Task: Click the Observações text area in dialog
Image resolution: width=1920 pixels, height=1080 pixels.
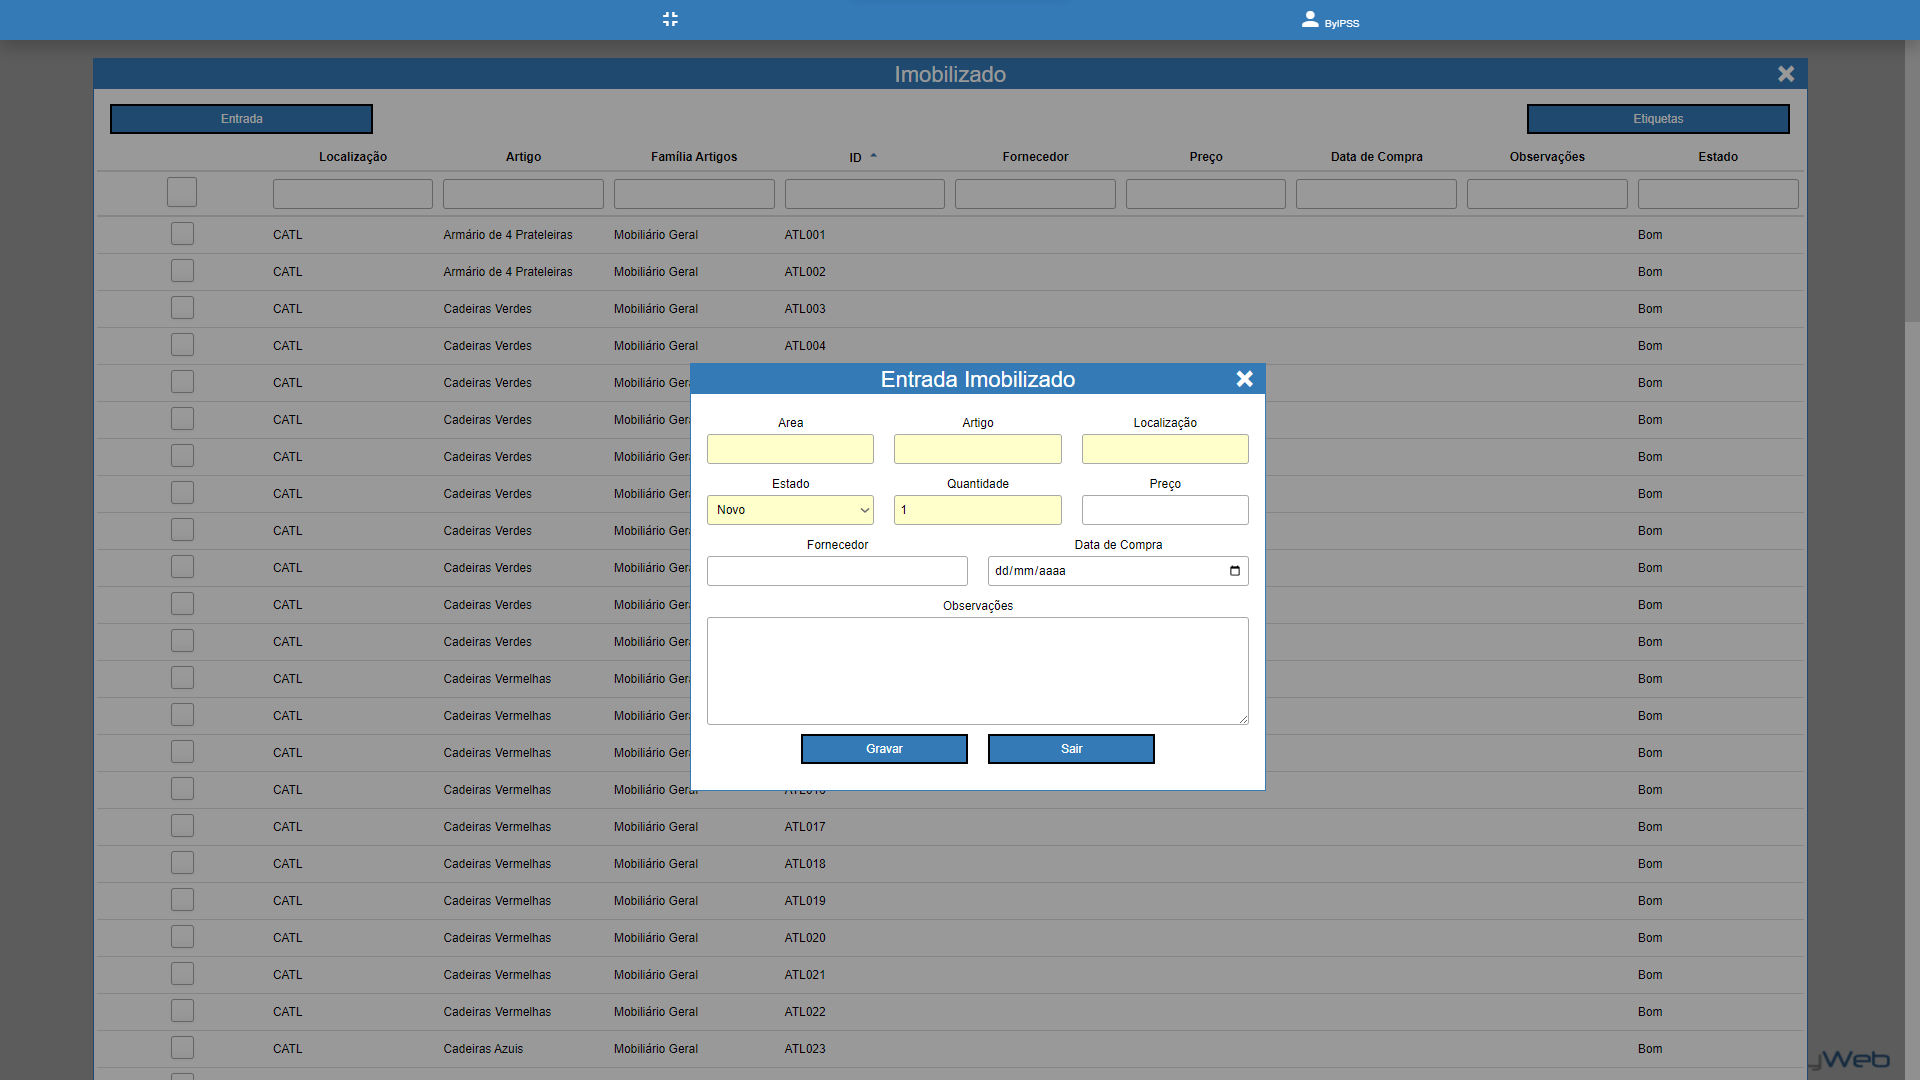Action: click(977, 670)
